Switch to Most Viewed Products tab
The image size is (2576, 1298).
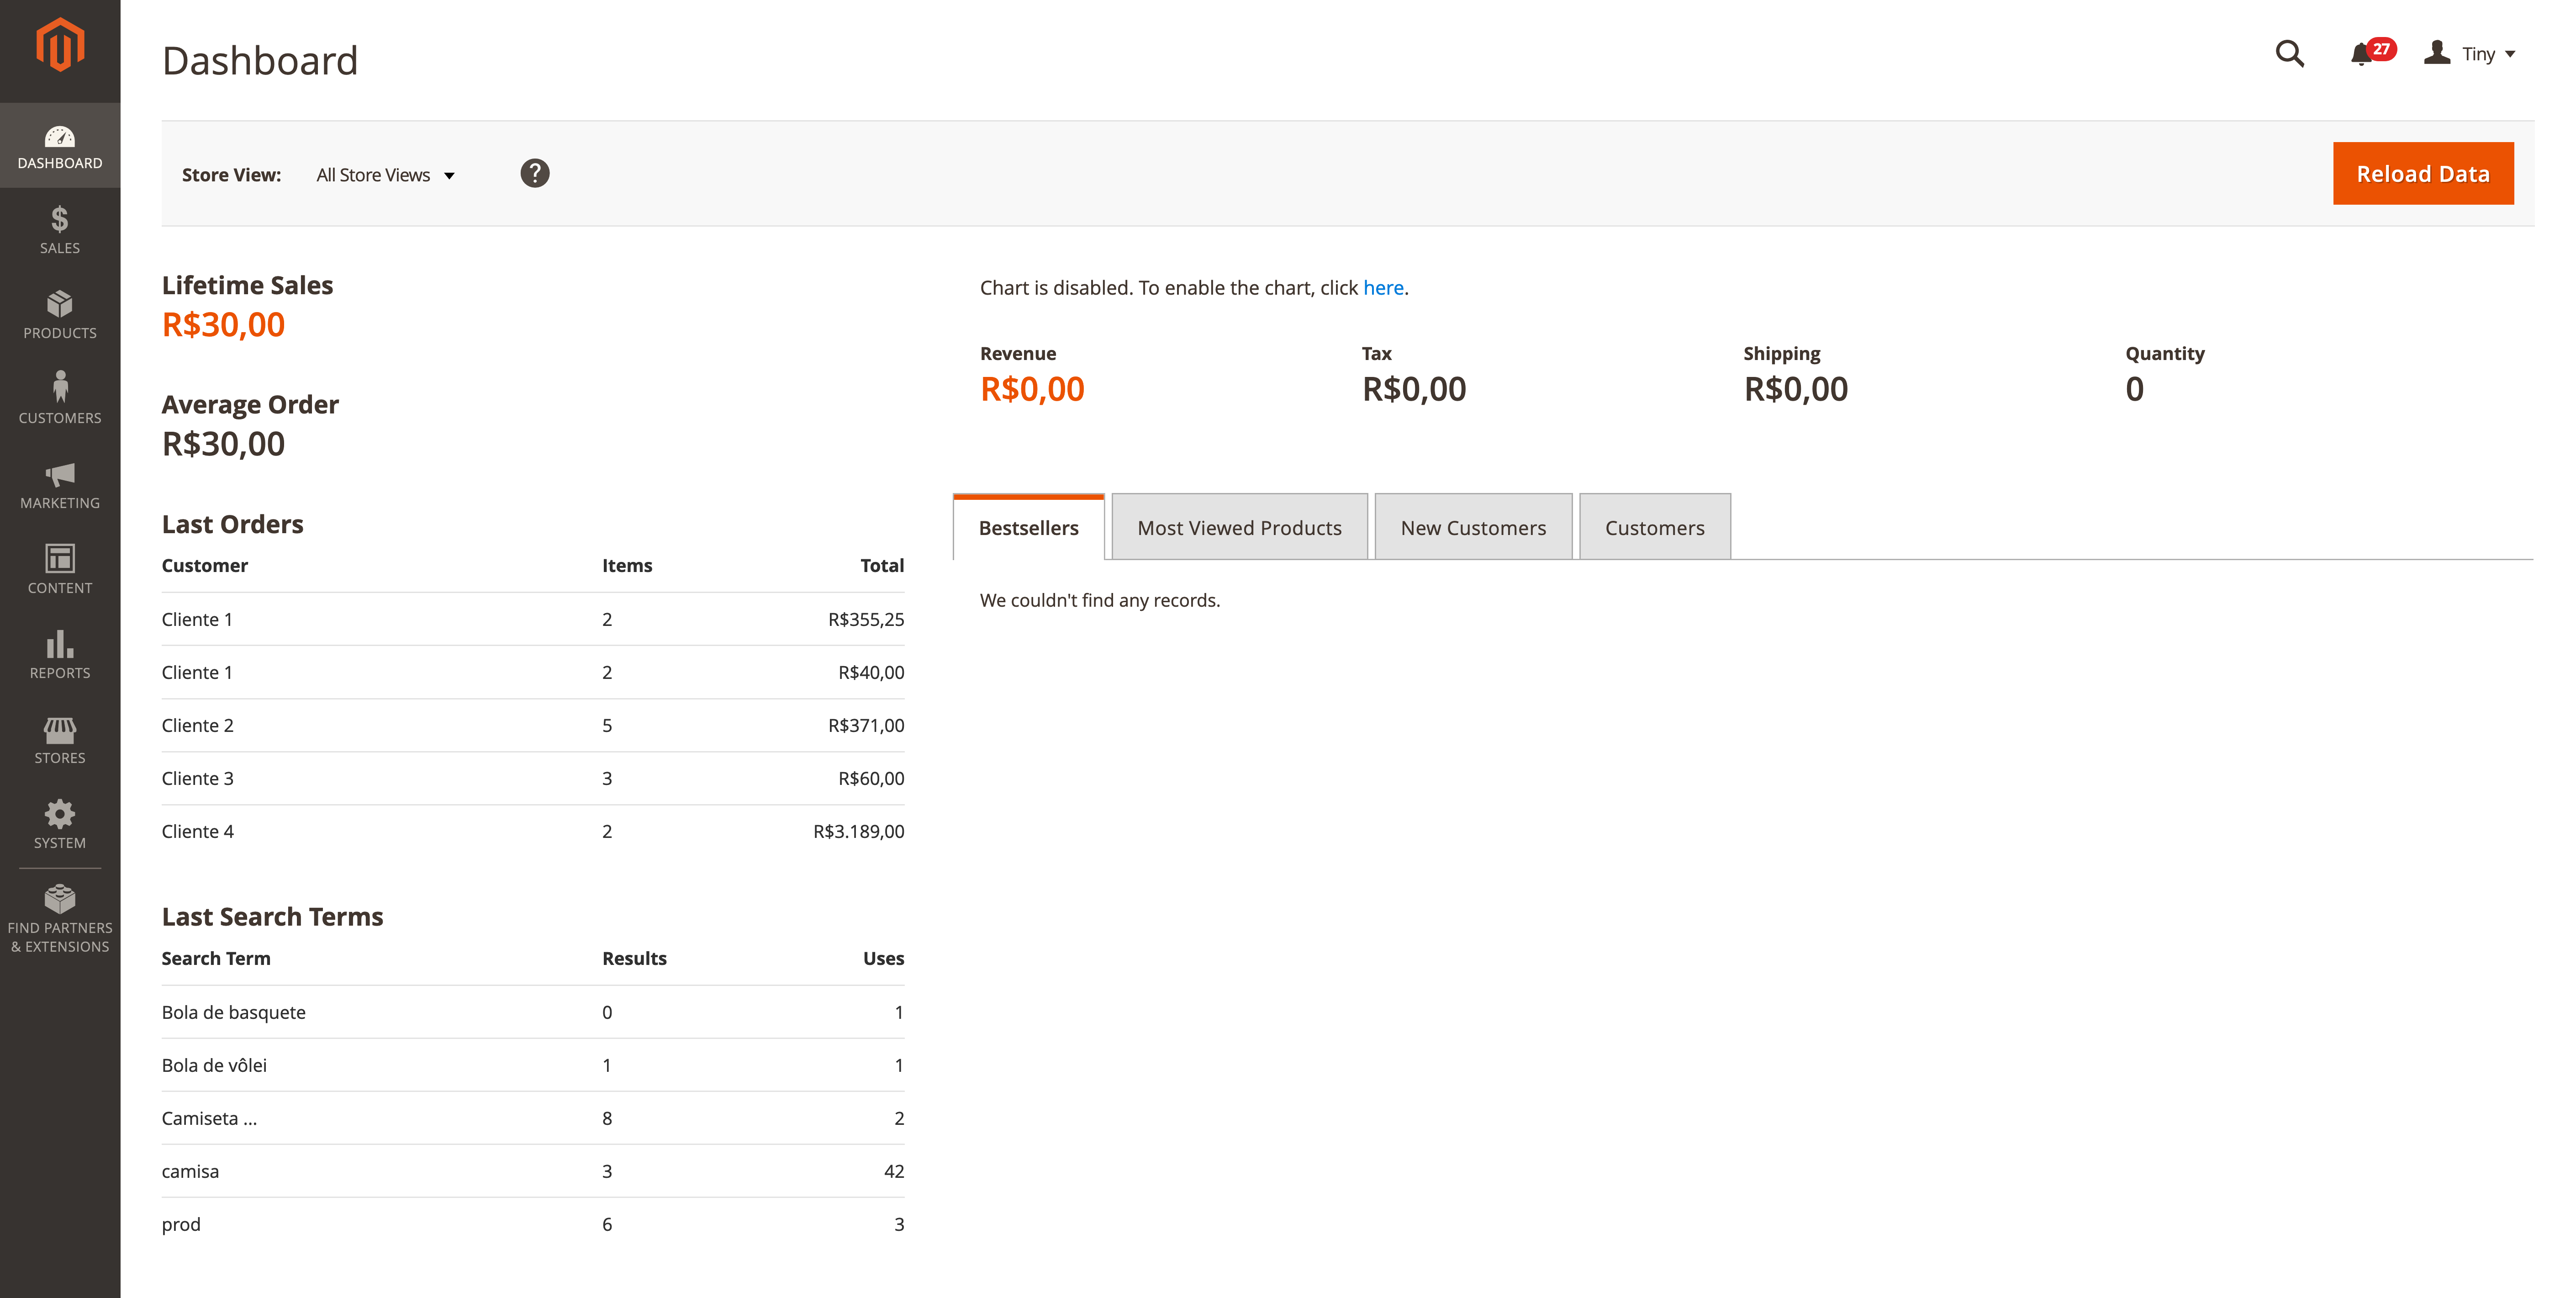(x=1239, y=527)
